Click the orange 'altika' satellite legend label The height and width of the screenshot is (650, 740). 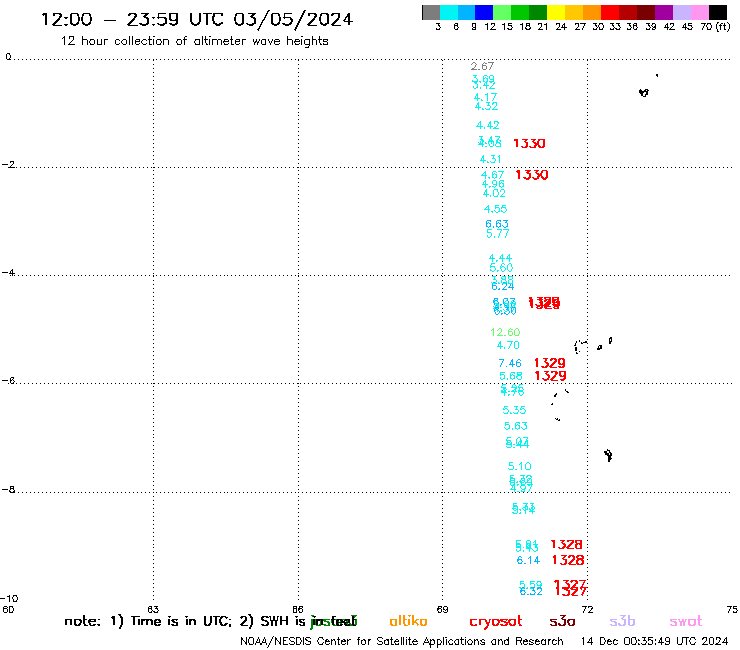(x=408, y=621)
